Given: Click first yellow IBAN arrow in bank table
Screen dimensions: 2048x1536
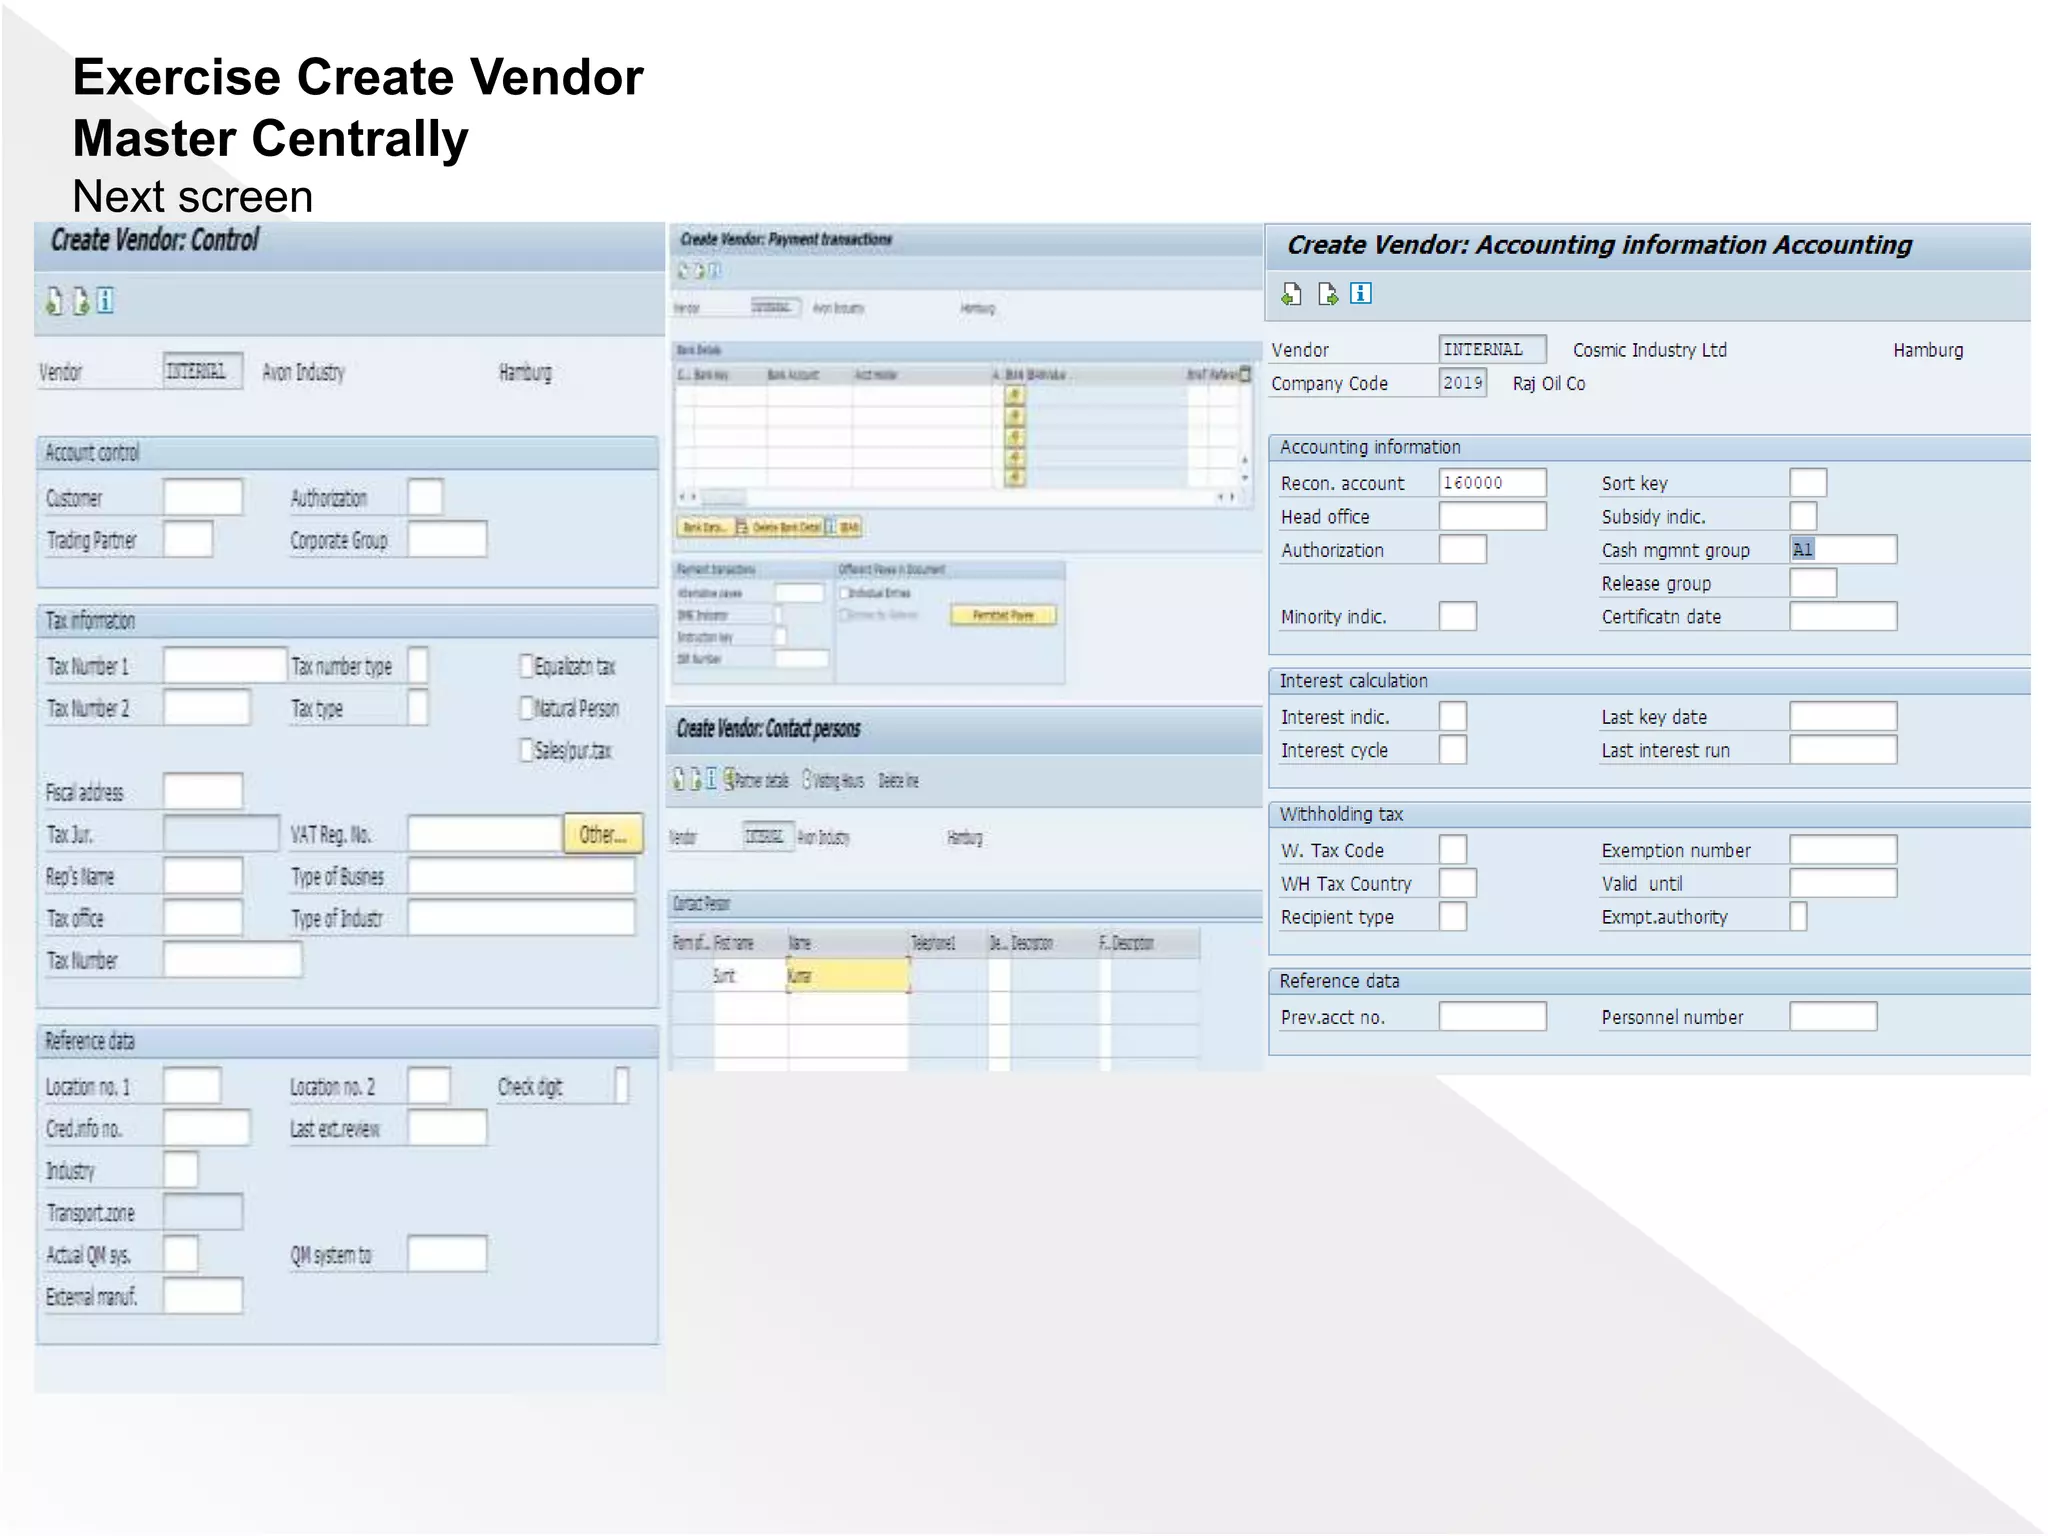Looking at the screenshot, I should [x=1015, y=396].
